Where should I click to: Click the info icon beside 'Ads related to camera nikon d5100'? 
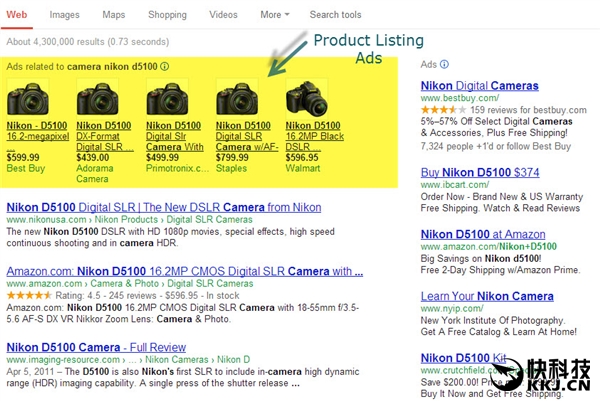(165, 66)
